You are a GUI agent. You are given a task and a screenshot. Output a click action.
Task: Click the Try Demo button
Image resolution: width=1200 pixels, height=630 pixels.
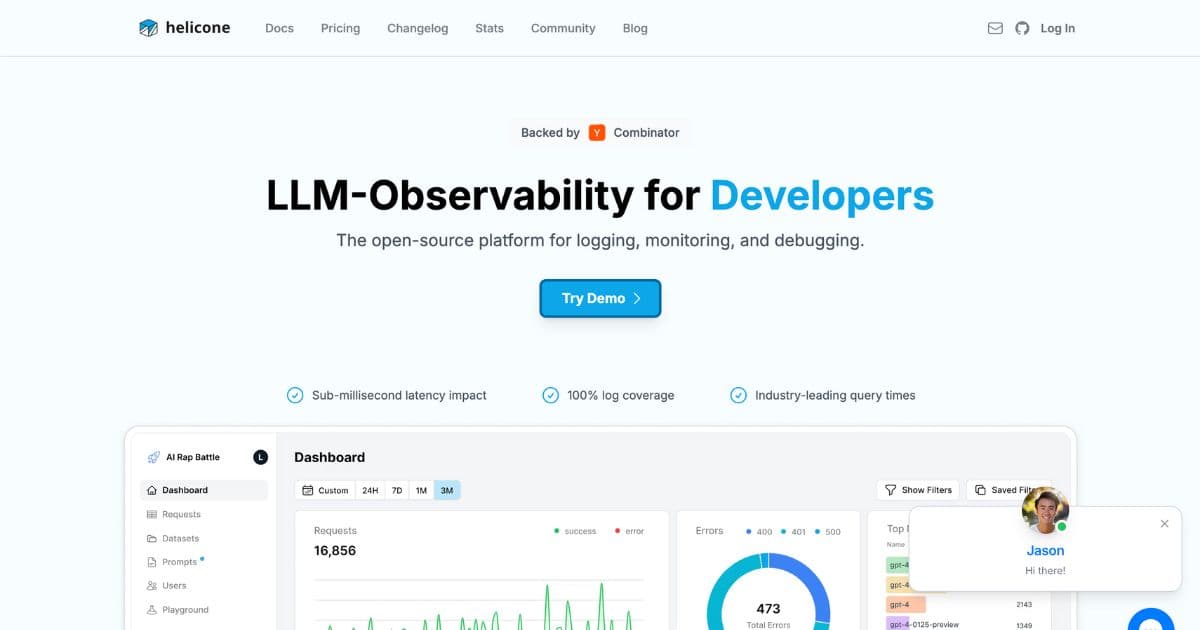point(600,298)
